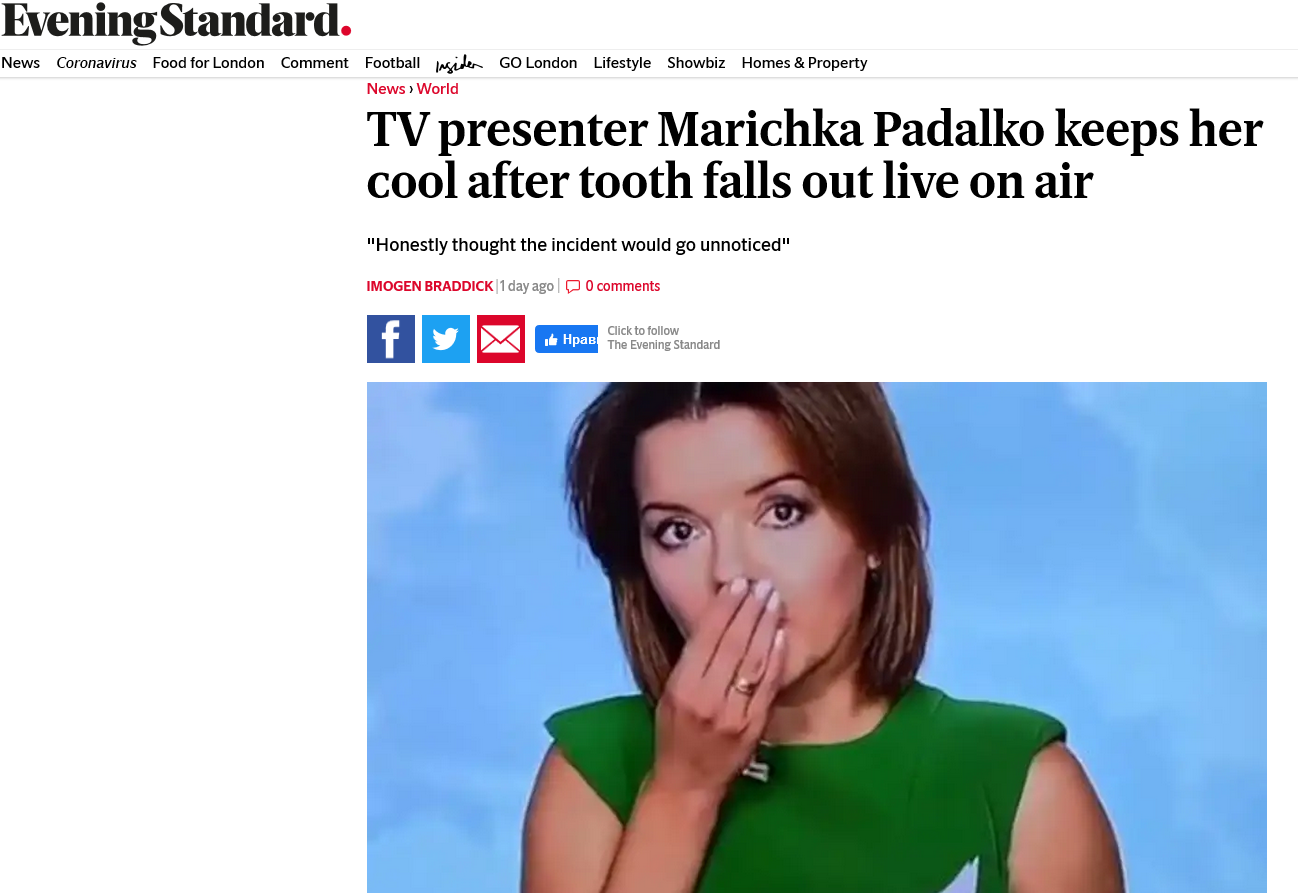This screenshot has width=1298, height=893.
Task: Open the Coronavirus navigation item
Action: coord(96,63)
